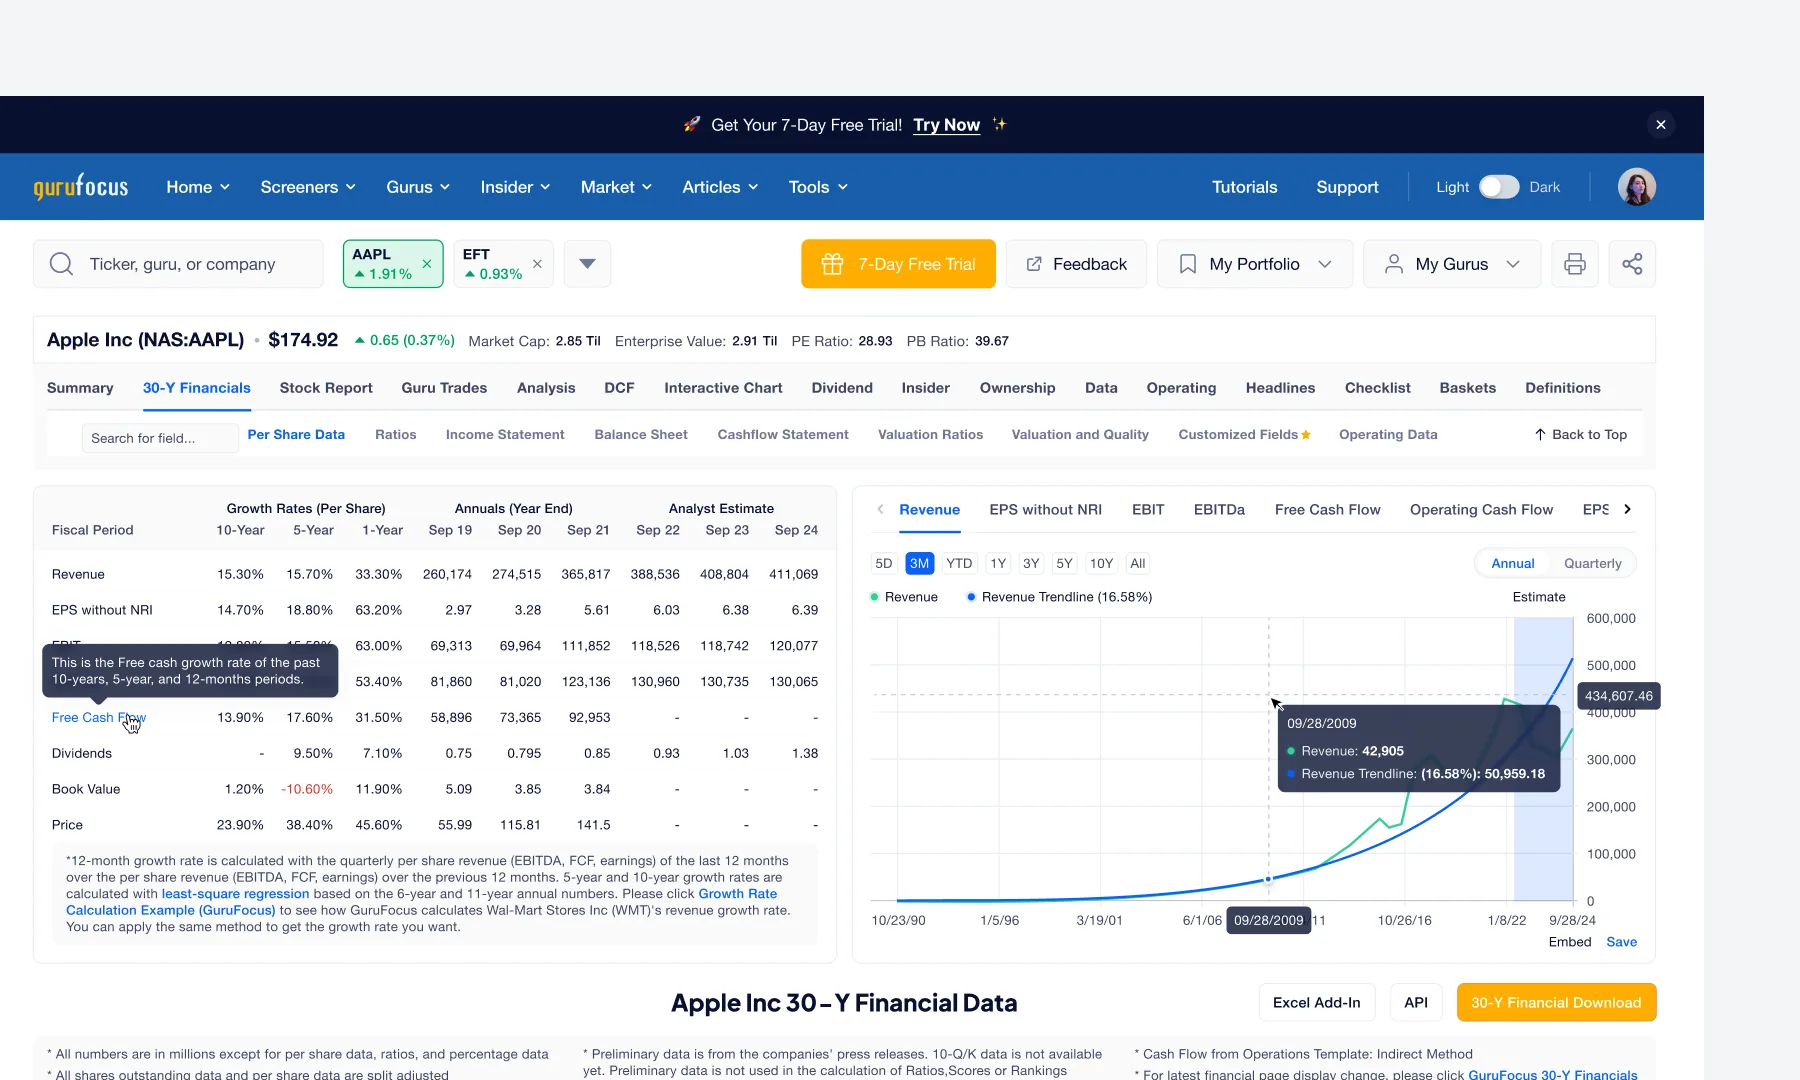Remove the AAPL ticker chip
Image resolution: width=1800 pixels, height=1080 pixels.
click(427, 264)
